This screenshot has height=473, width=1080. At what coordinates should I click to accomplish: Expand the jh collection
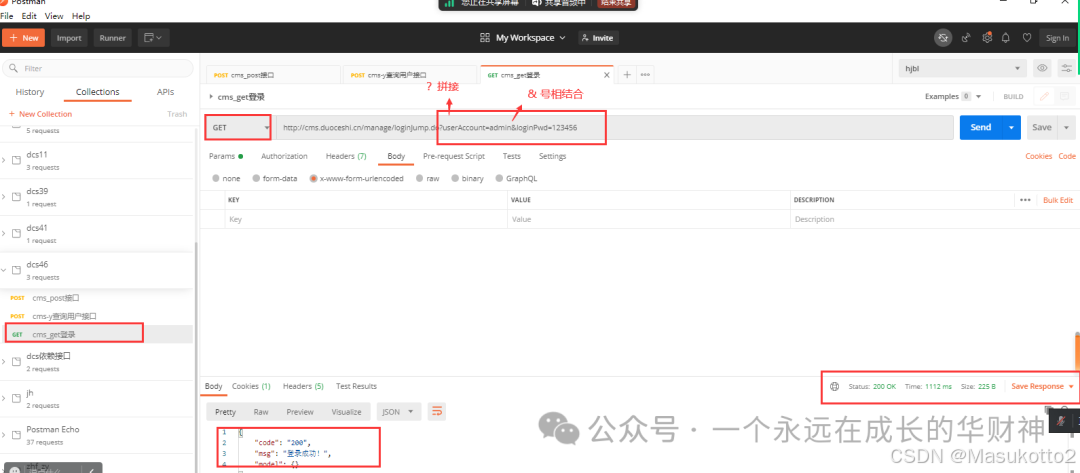(x=3, y=398)
